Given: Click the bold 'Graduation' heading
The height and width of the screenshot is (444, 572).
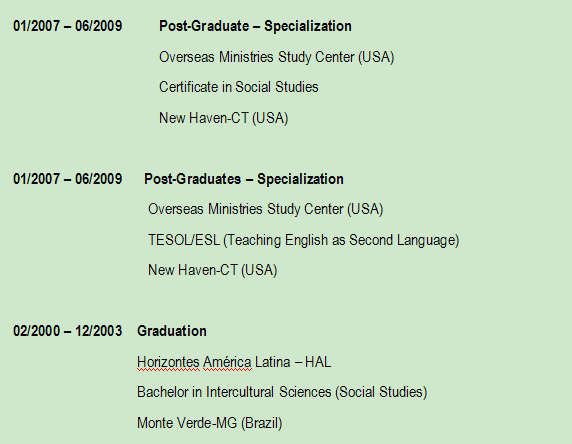Looking at the screenshot, I should coord(172,331).
